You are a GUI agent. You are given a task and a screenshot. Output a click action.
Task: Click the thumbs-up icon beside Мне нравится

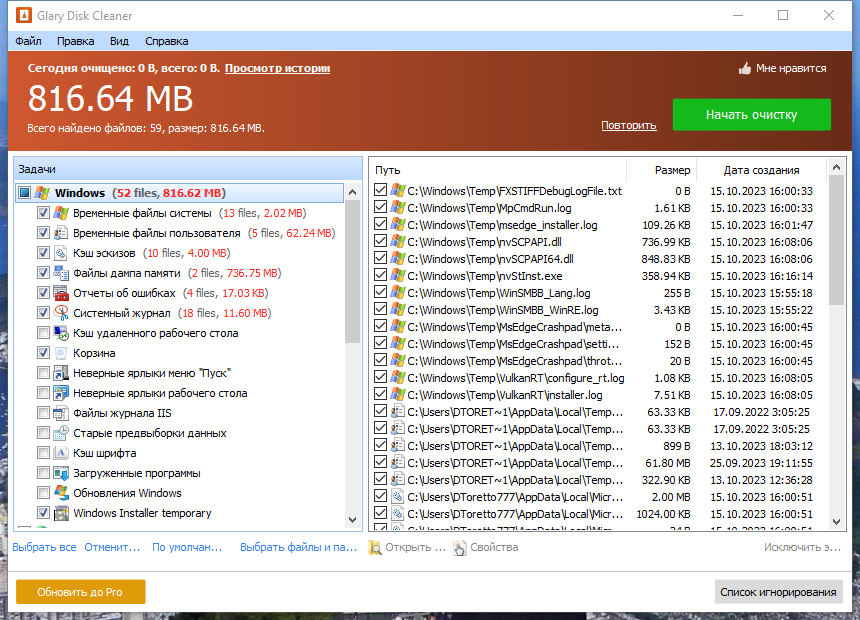(x=744, y=69)
